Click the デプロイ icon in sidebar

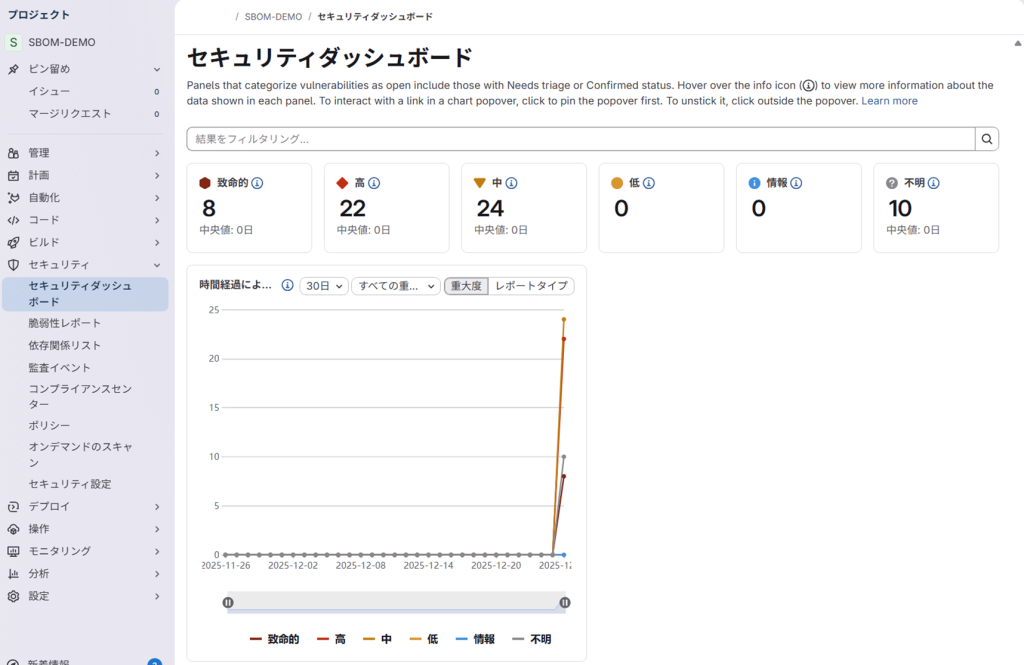pyautogui.click(x=13, y=506)
